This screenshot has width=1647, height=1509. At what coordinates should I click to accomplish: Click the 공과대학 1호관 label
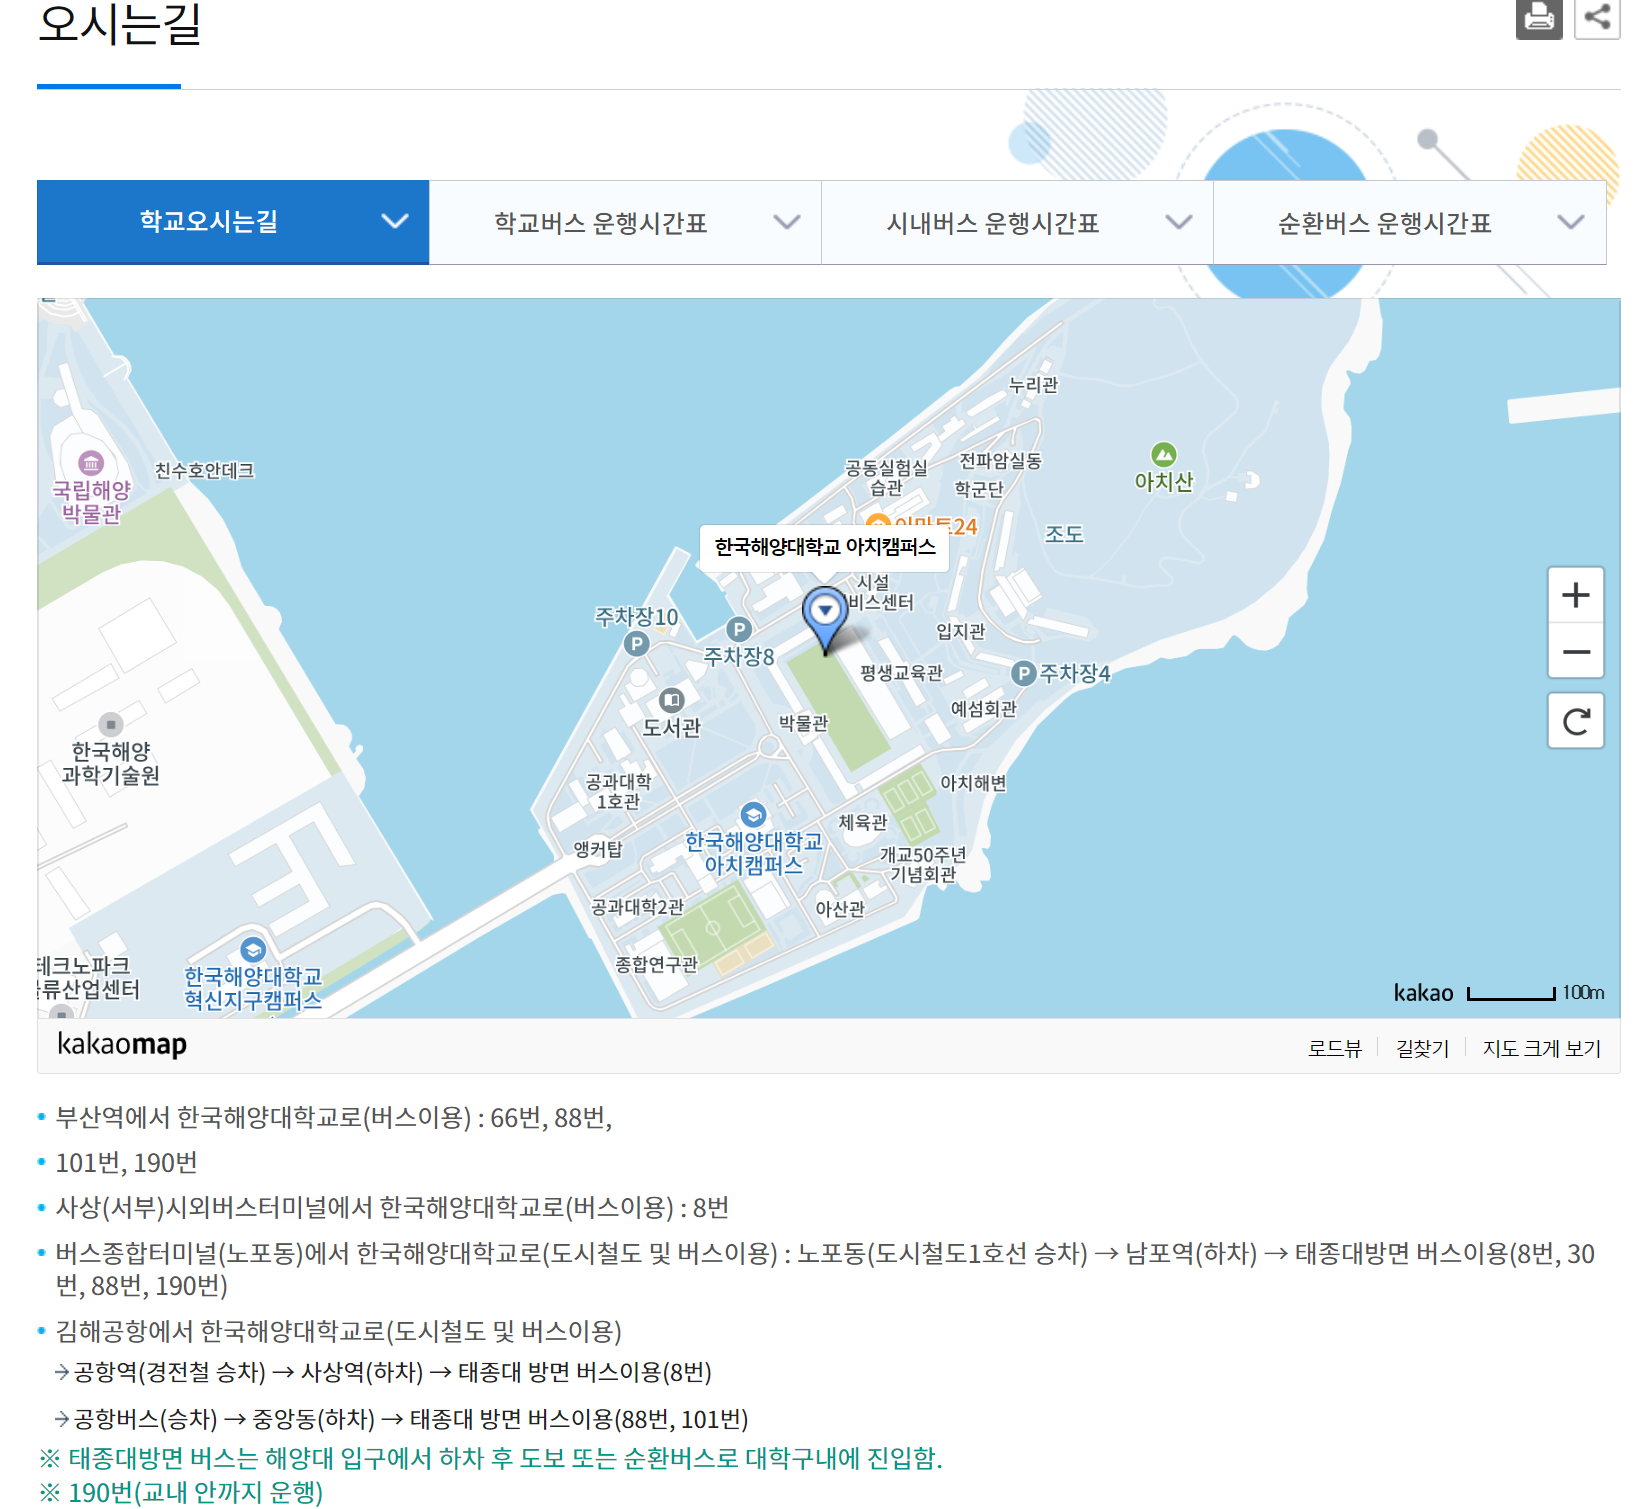(618, 791)
